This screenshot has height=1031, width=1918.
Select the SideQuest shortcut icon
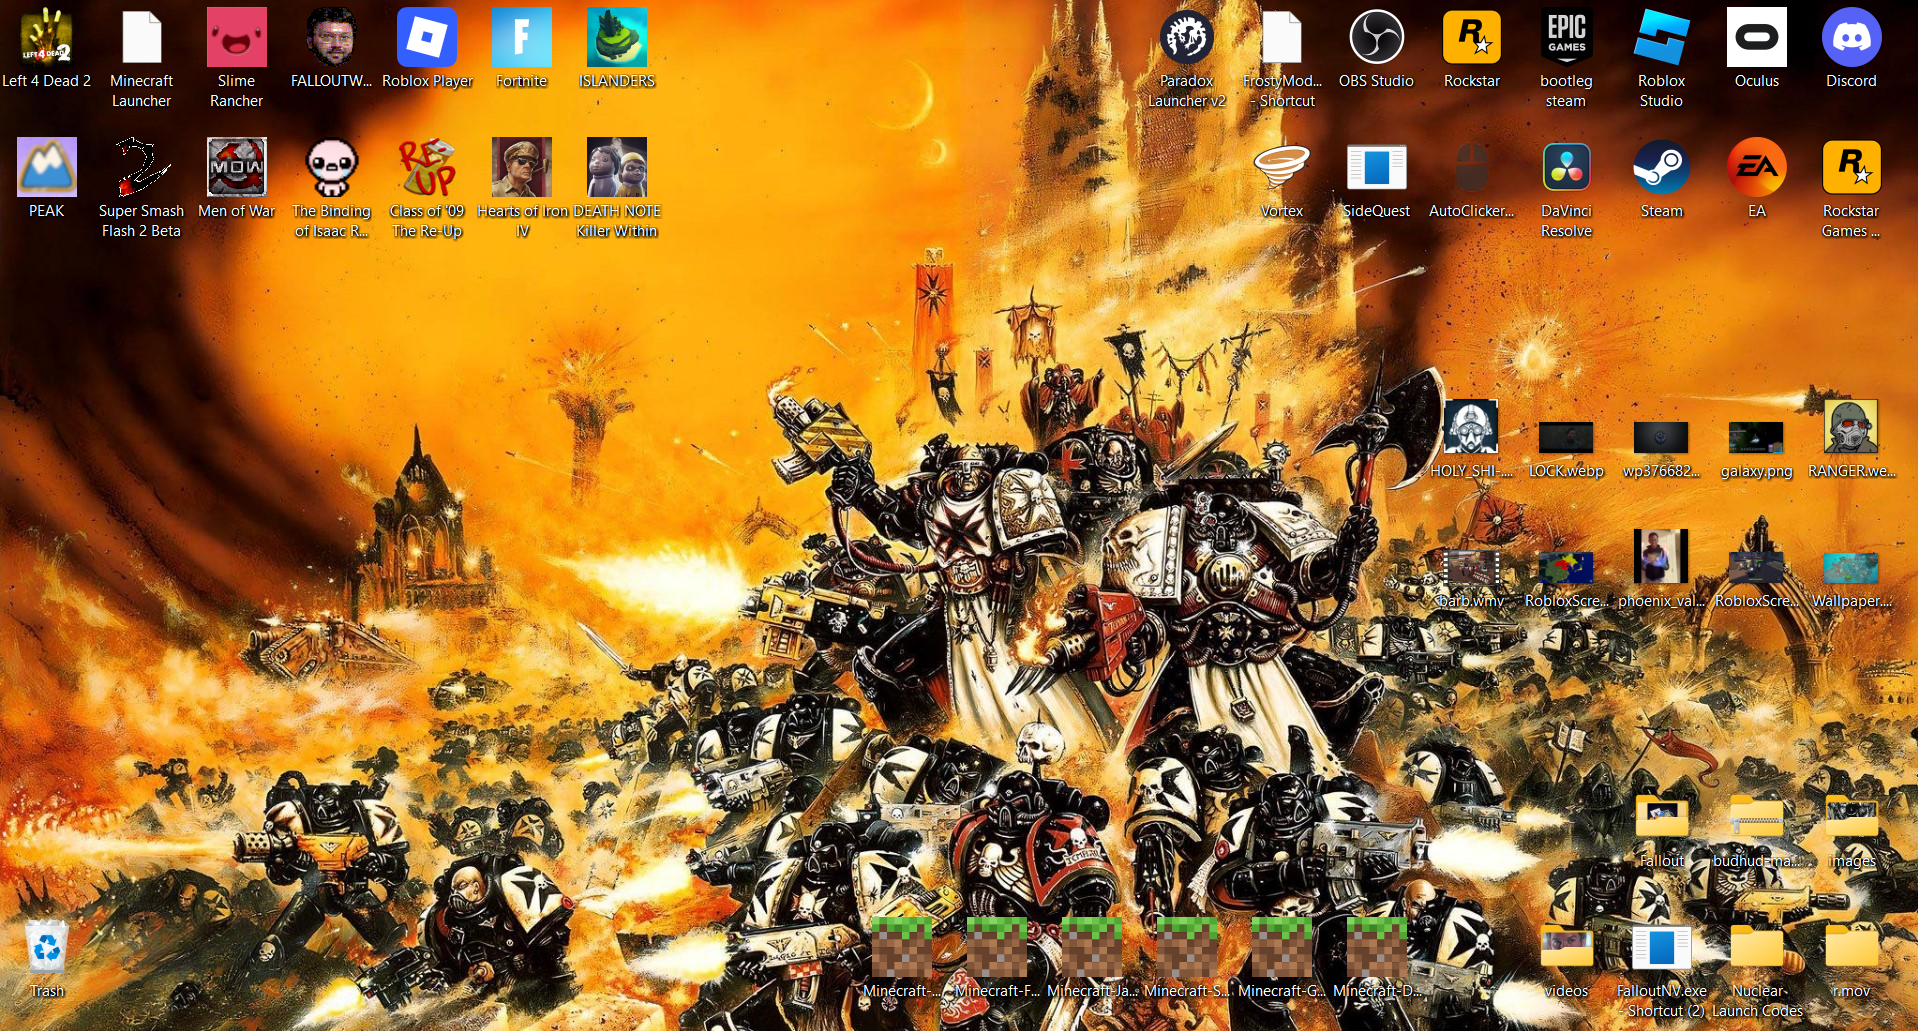[1377, 167]
